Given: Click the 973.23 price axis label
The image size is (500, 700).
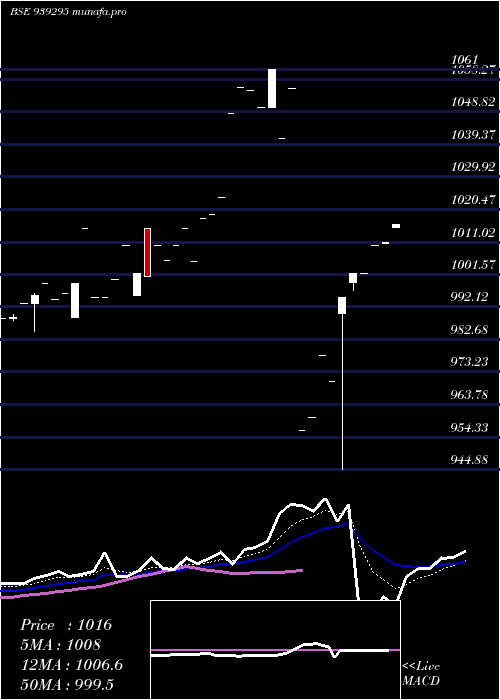Looking at the screenshot, I should [x=469, y=362].
